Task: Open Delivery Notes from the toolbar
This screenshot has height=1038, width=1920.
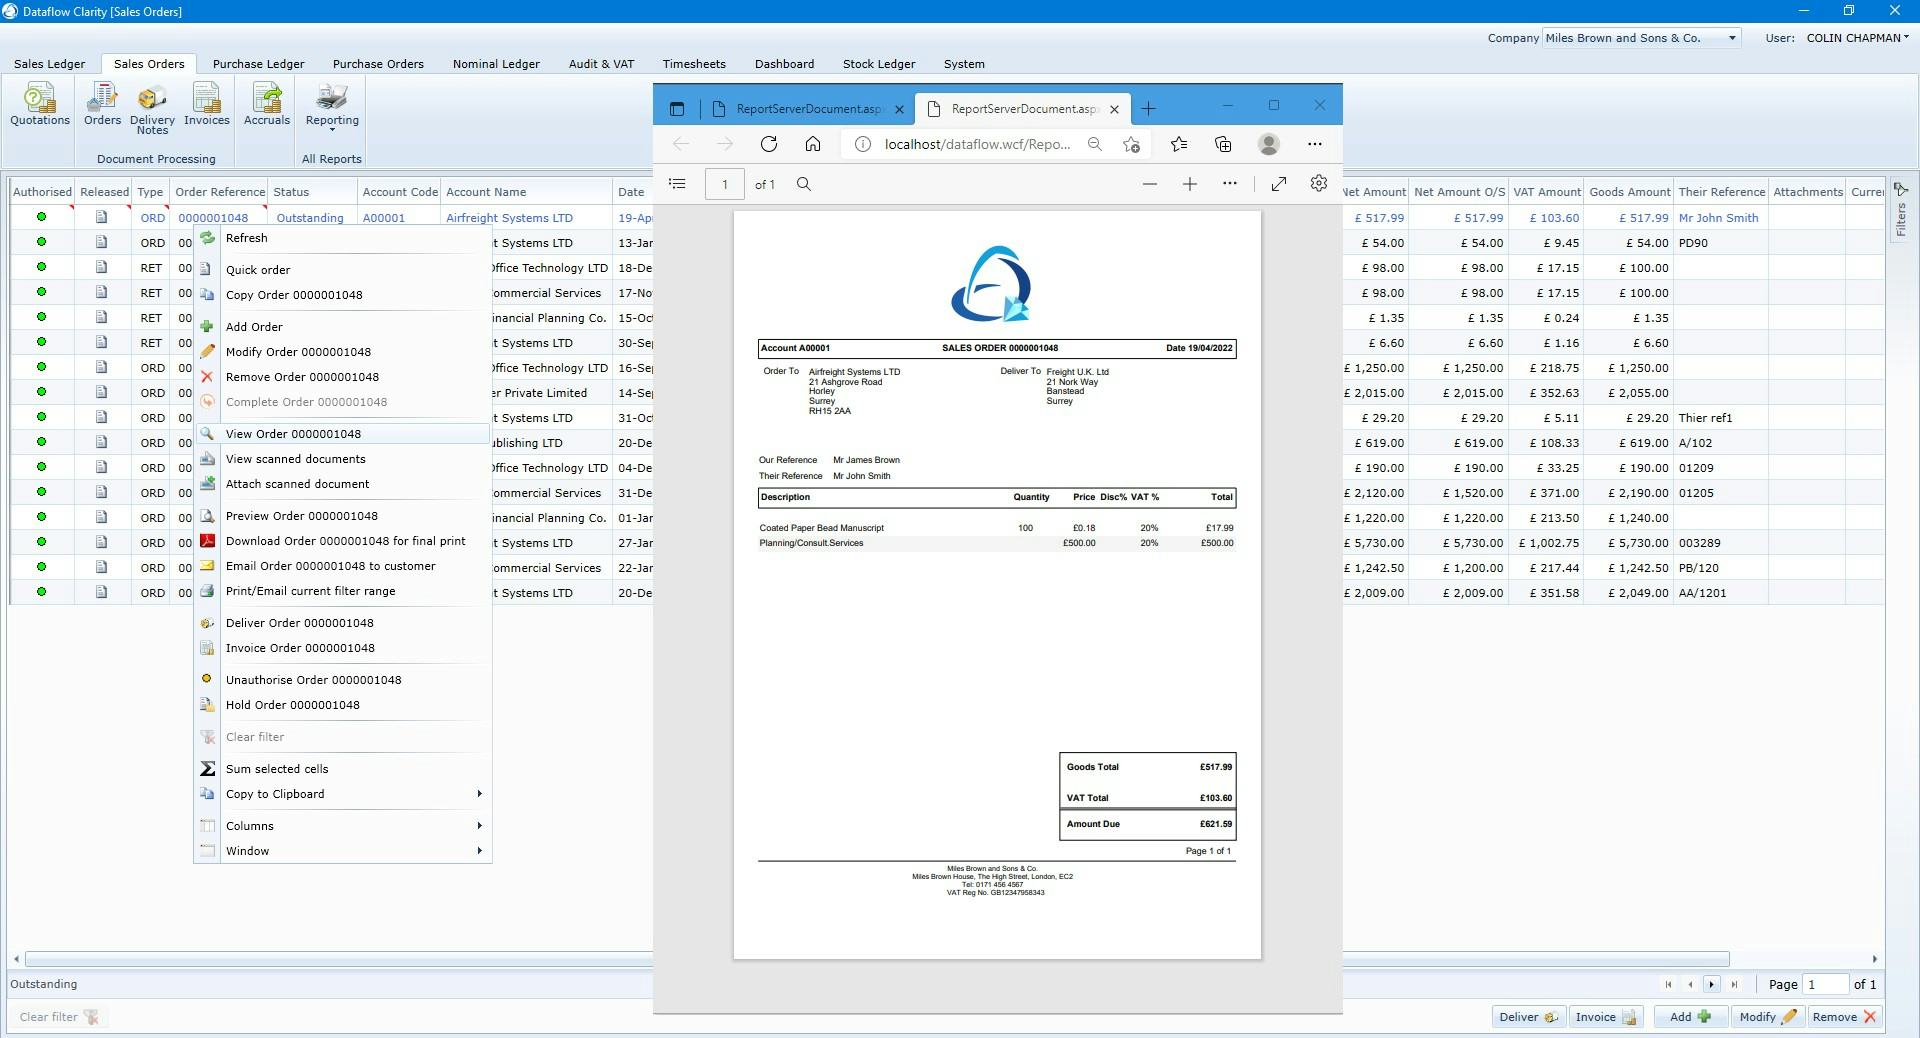Action: point(152,109)
